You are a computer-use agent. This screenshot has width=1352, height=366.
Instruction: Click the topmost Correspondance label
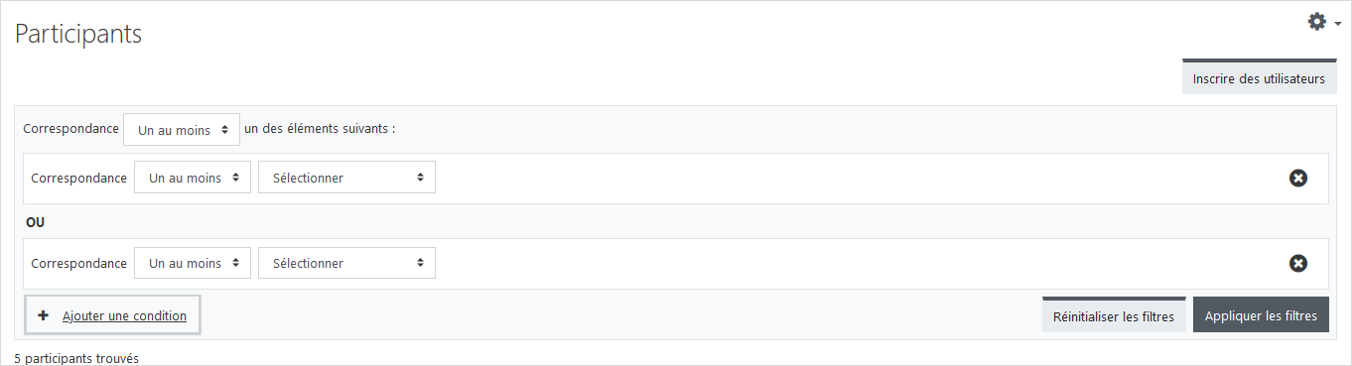(71, 129)
